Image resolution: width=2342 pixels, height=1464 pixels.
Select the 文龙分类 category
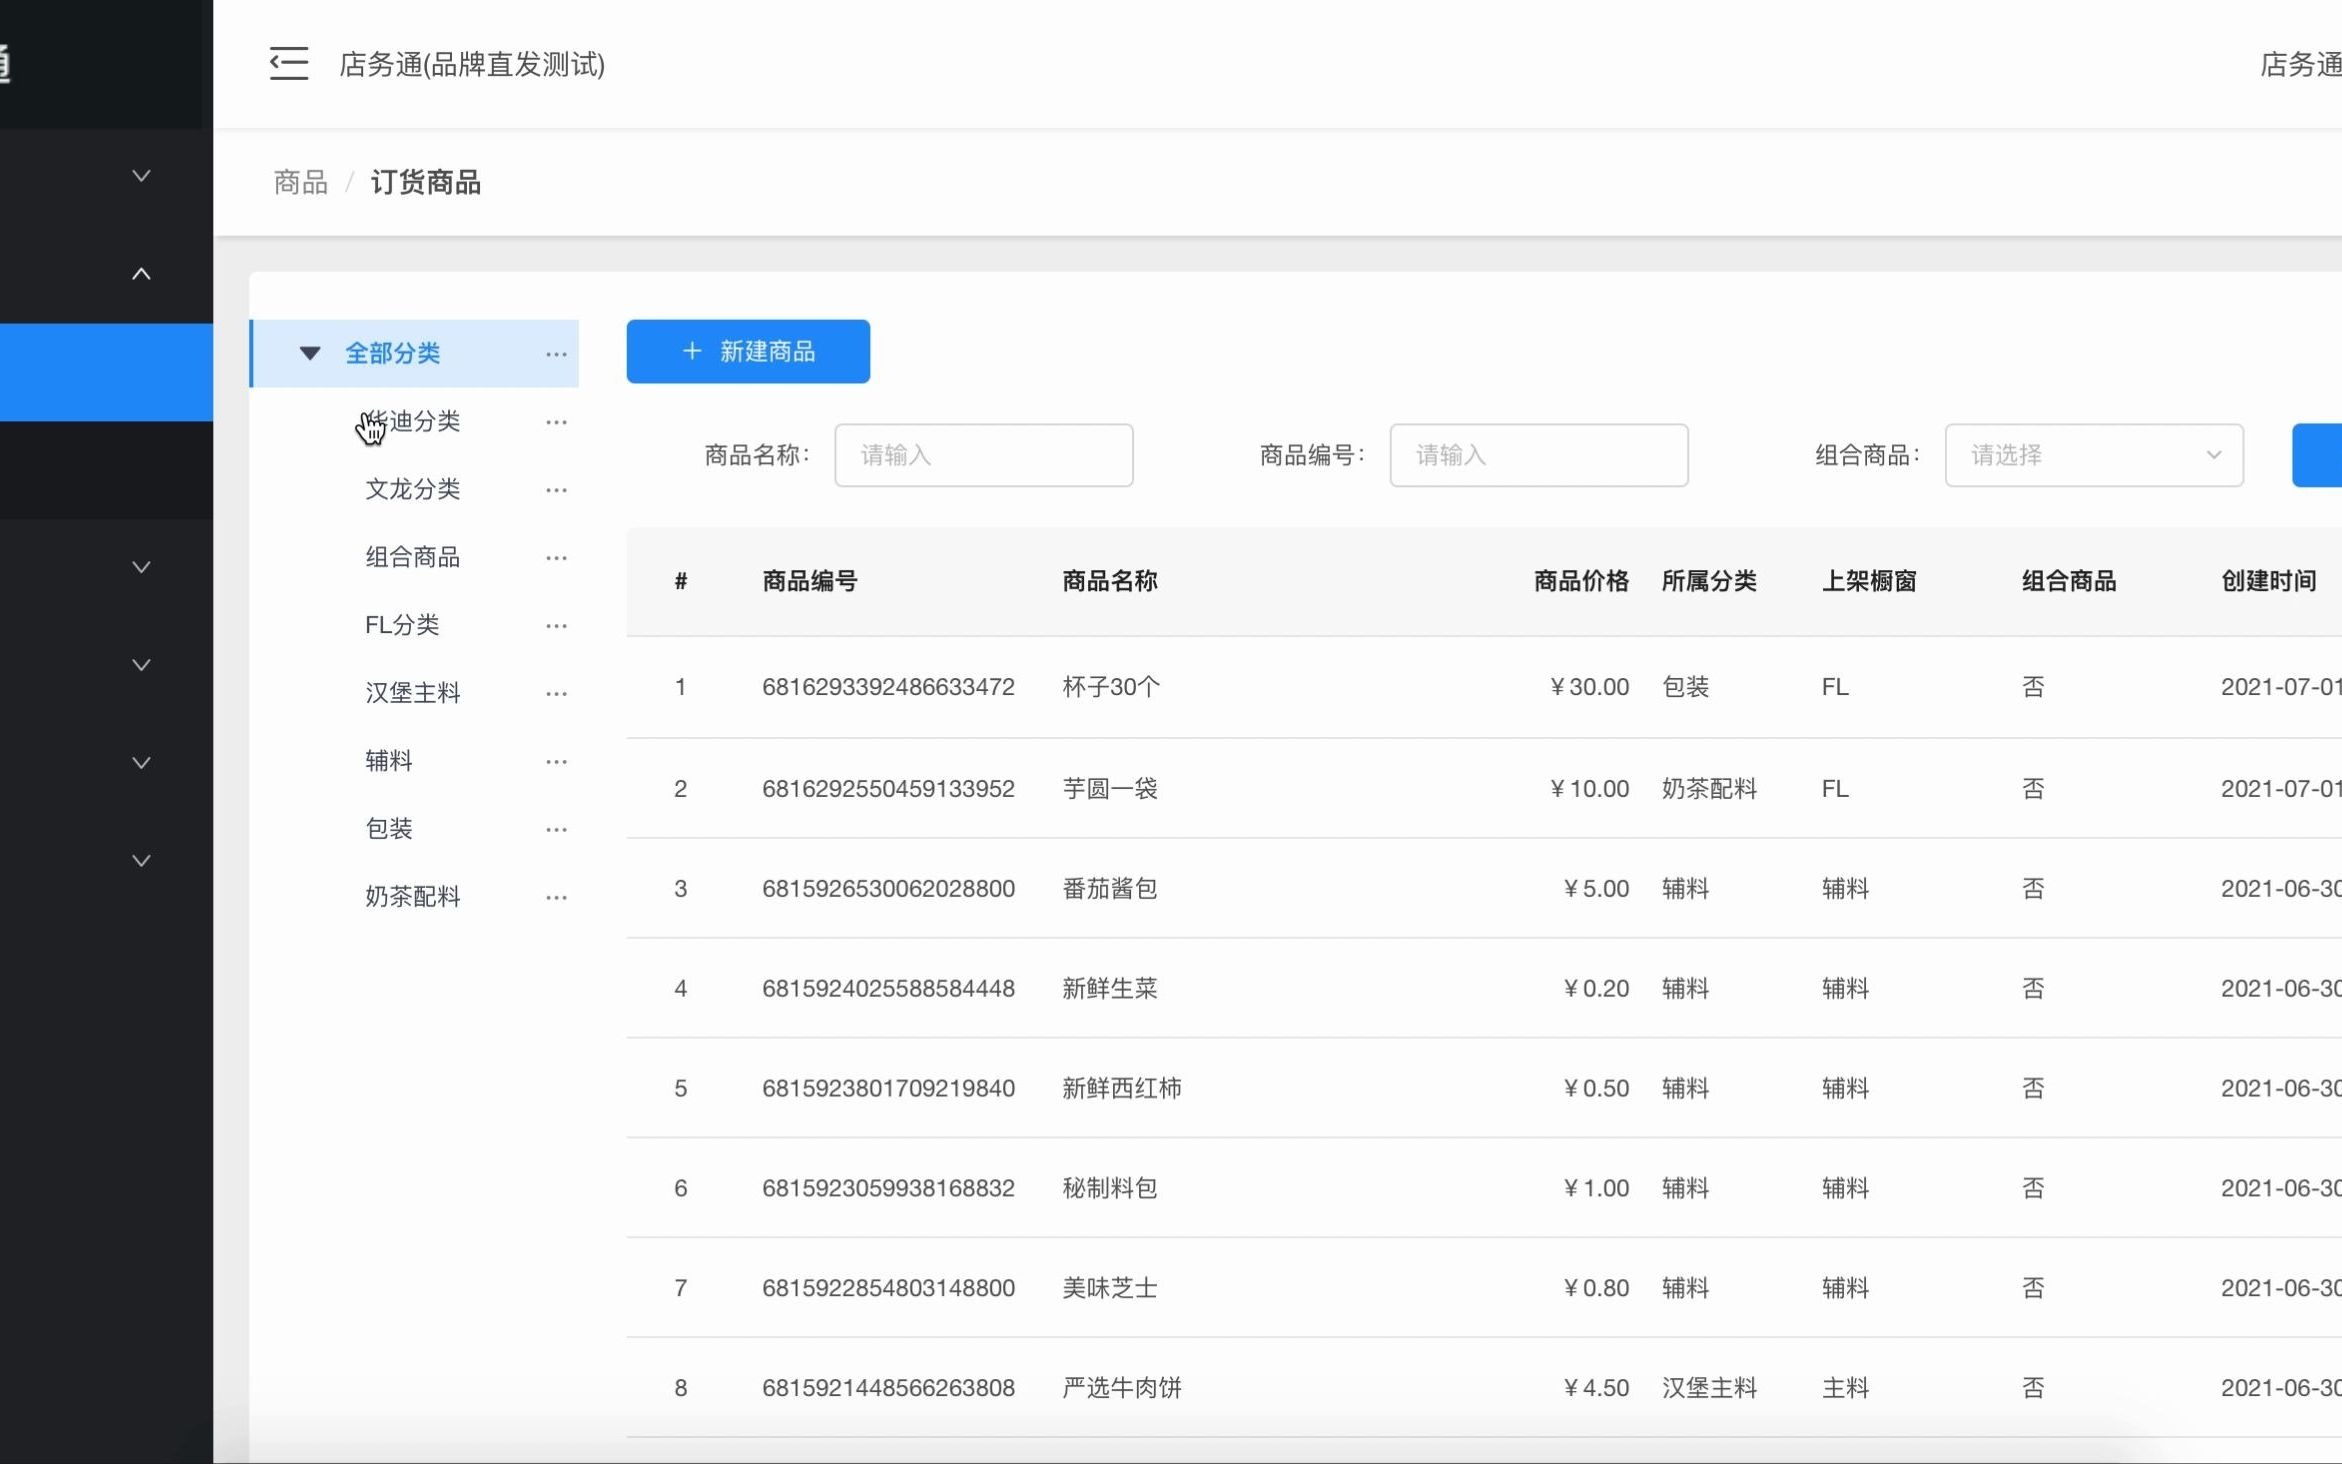pos(412,489)
